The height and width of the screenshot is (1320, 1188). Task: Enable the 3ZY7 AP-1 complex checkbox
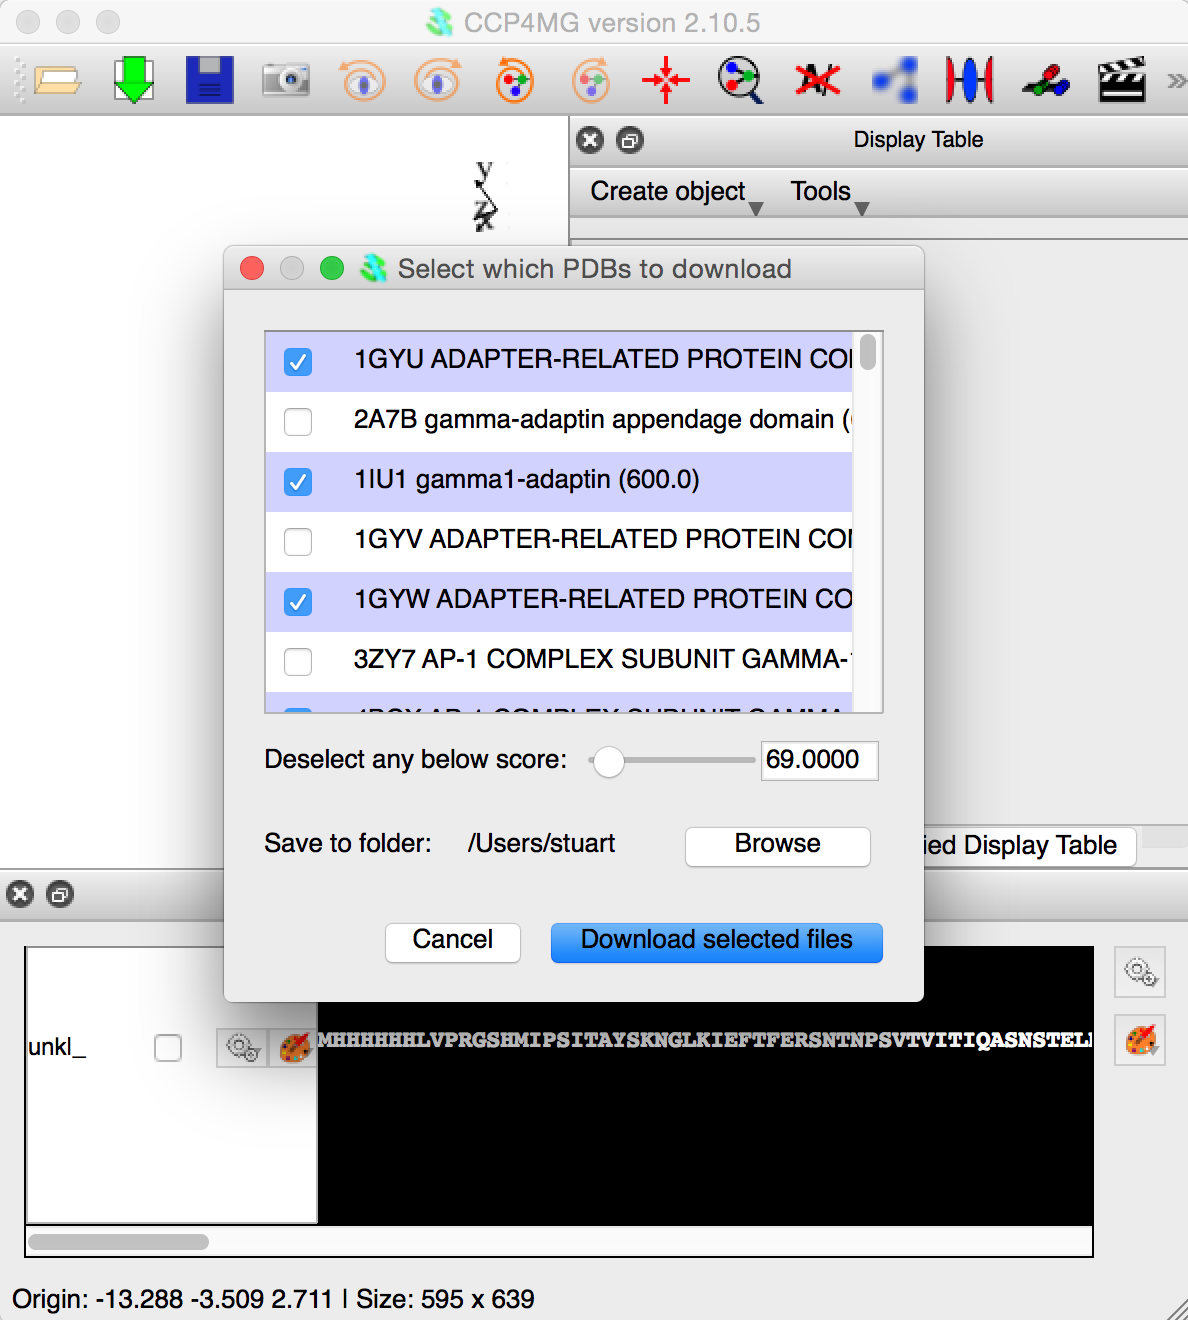pyautogui.click(x=298, y=662)
